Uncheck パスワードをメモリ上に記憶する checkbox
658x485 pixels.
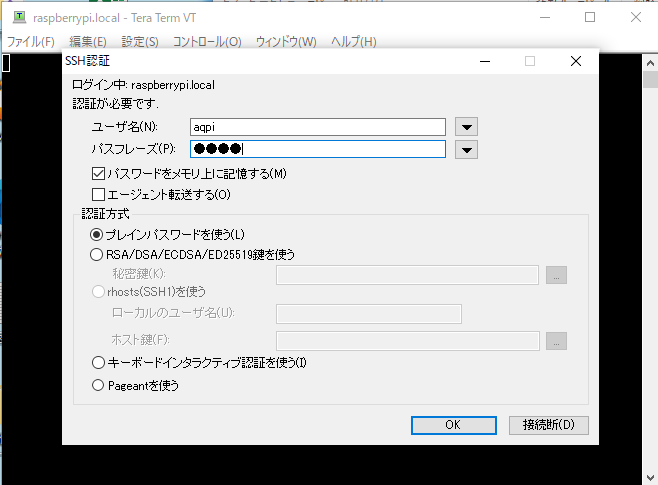pyautogui.click(x=98, y=173)
